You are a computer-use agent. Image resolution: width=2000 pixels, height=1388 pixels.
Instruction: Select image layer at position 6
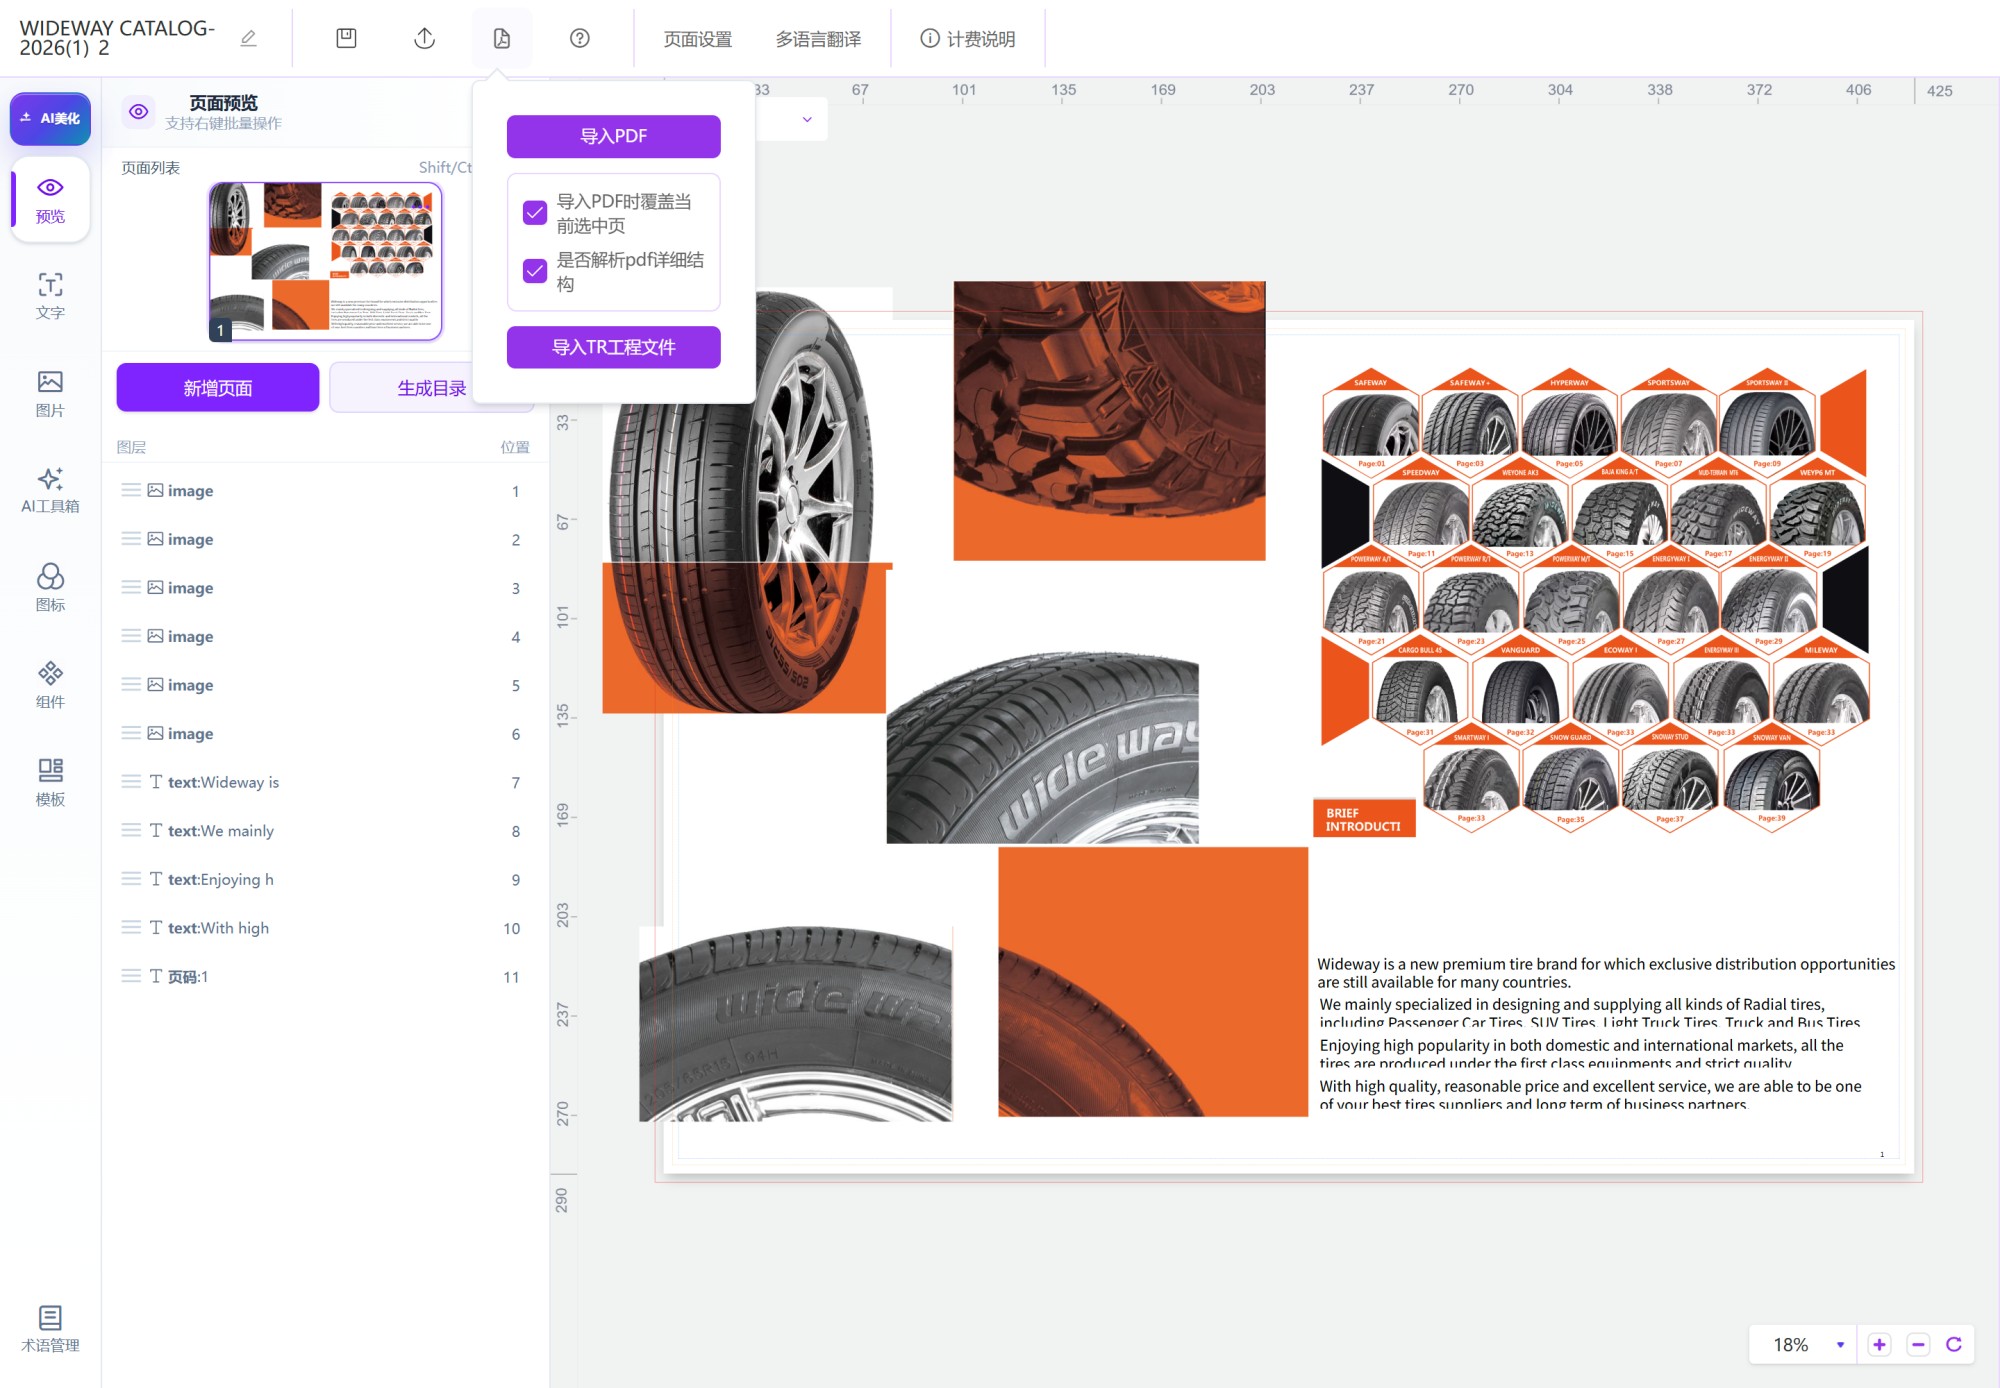(x=325, y=733)
